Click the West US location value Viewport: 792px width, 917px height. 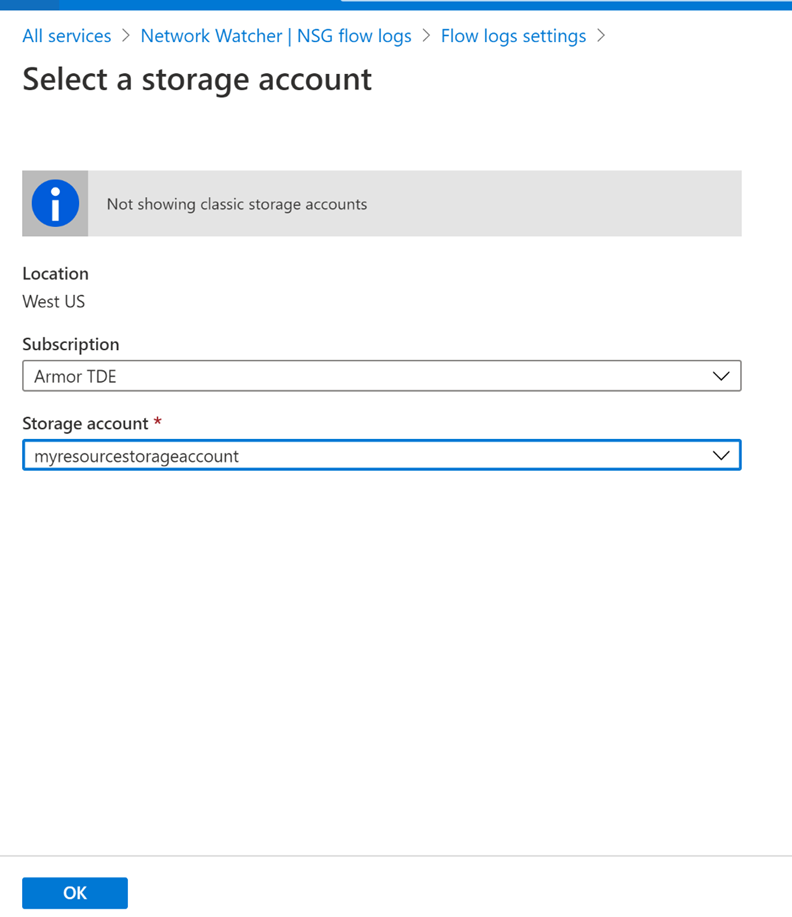pos(53,301)
